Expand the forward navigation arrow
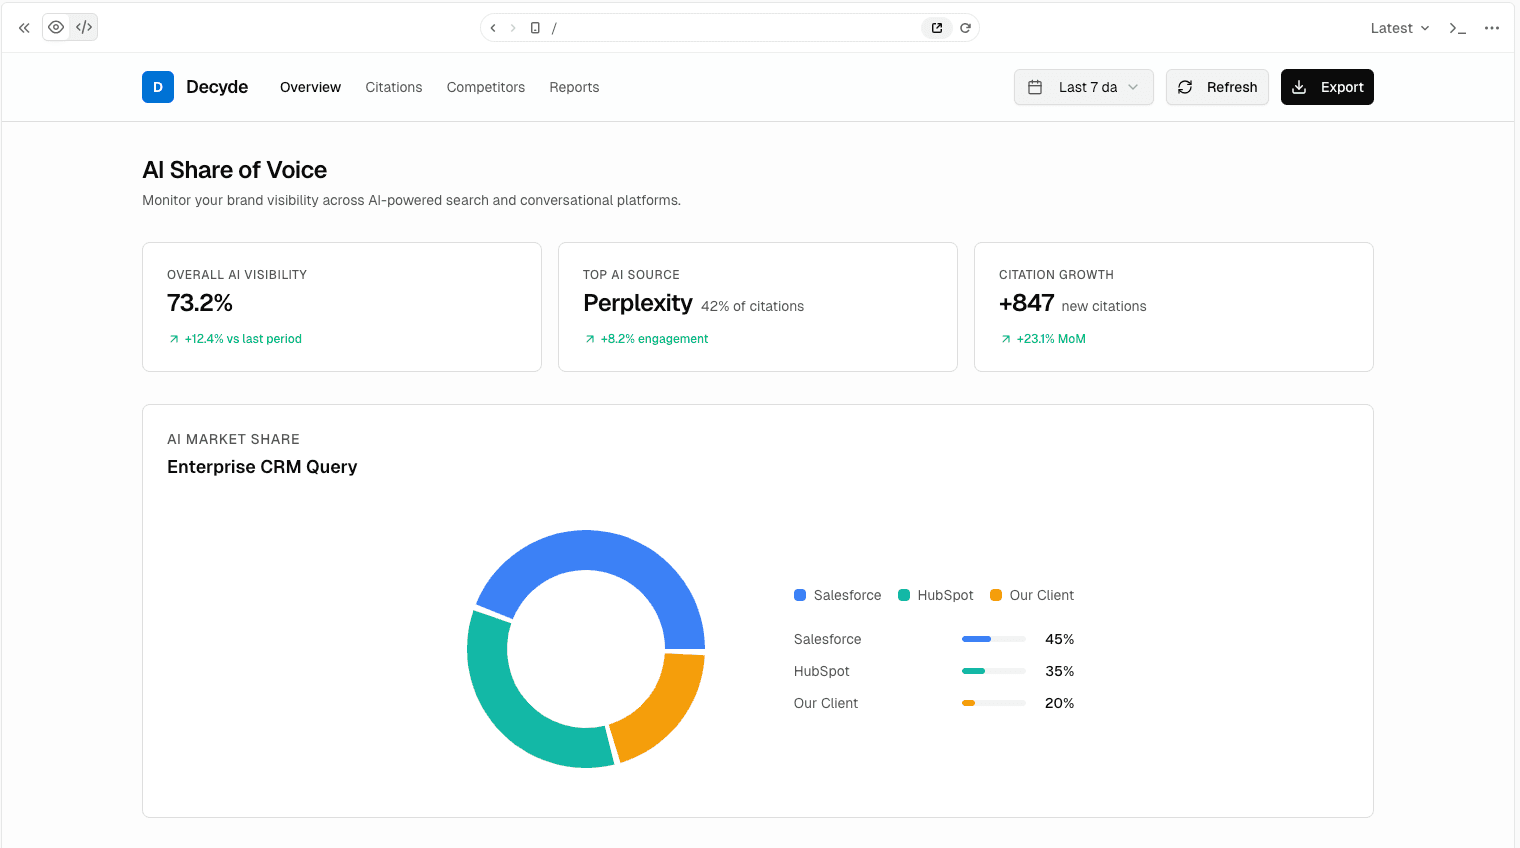 (513, 28)
